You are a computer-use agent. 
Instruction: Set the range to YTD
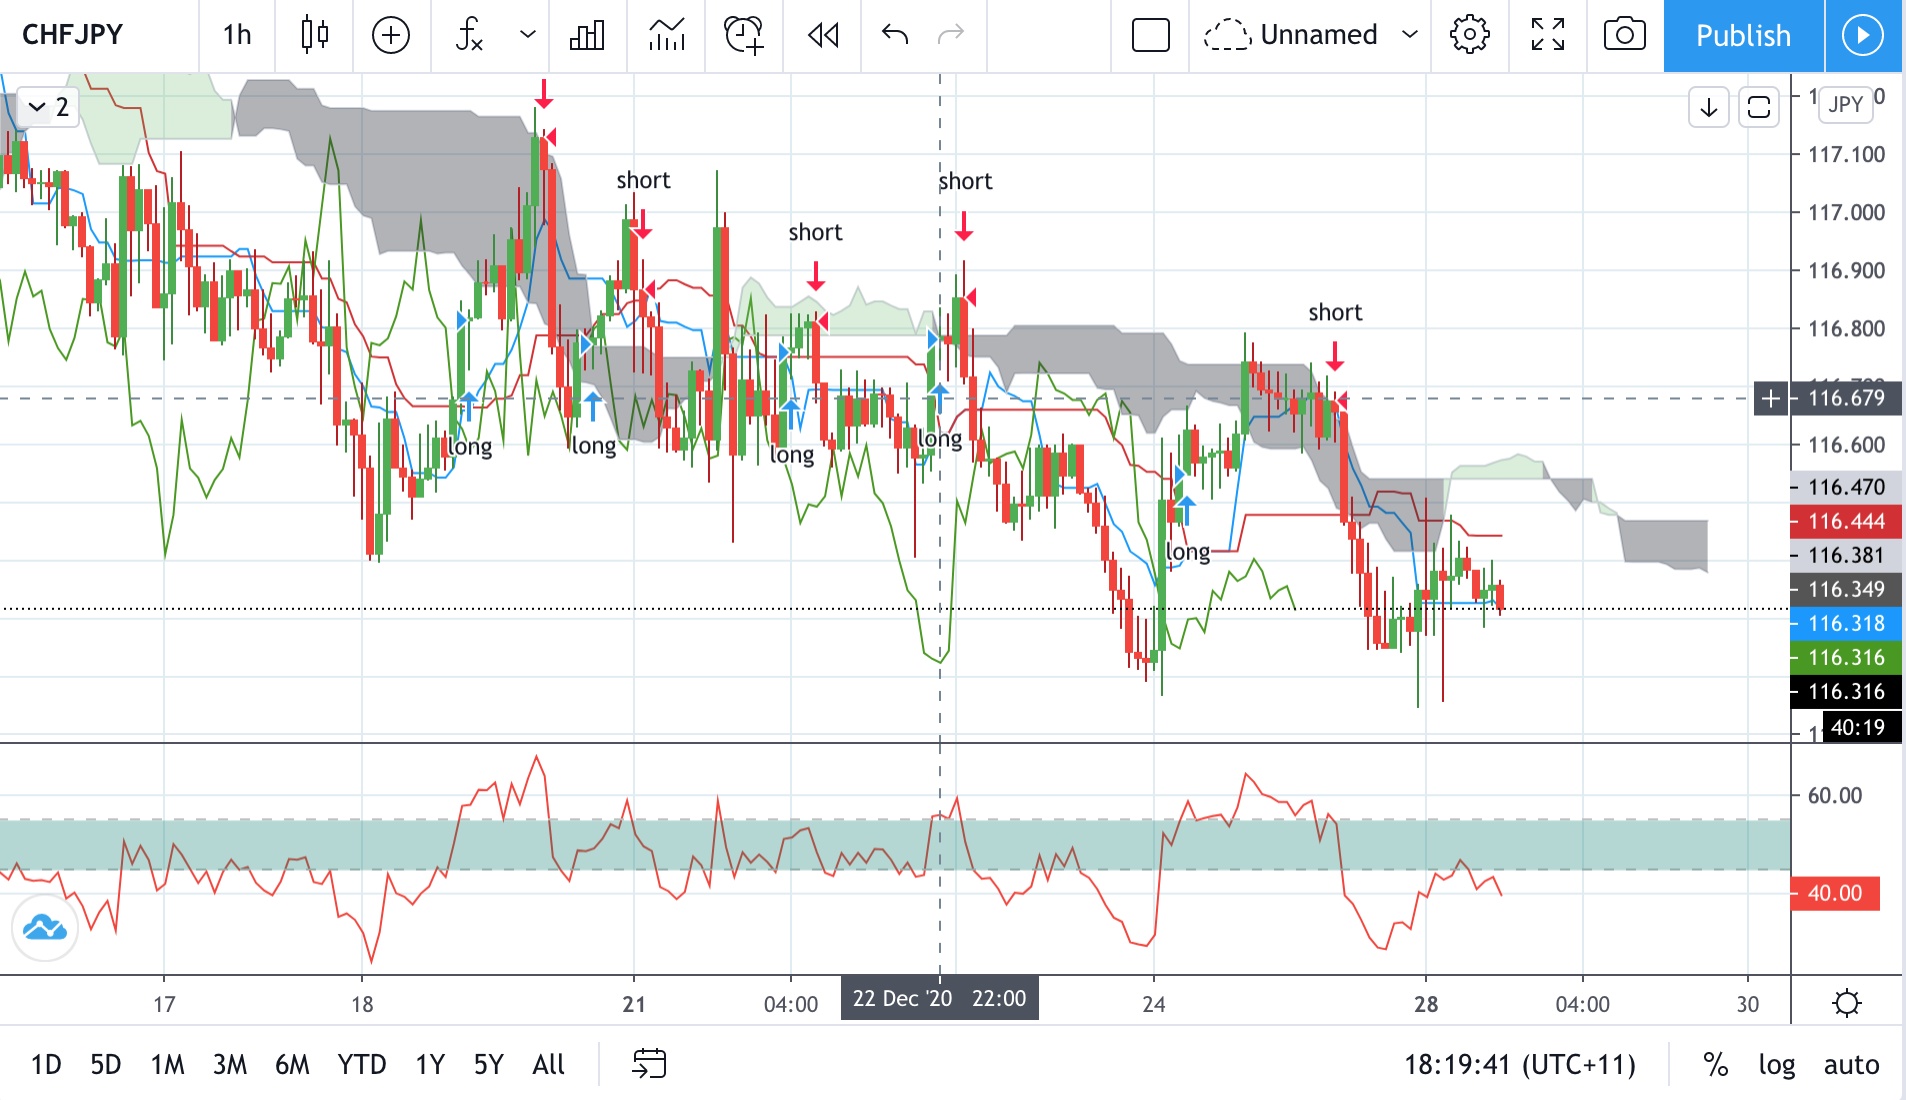[x=362, y=1064]
